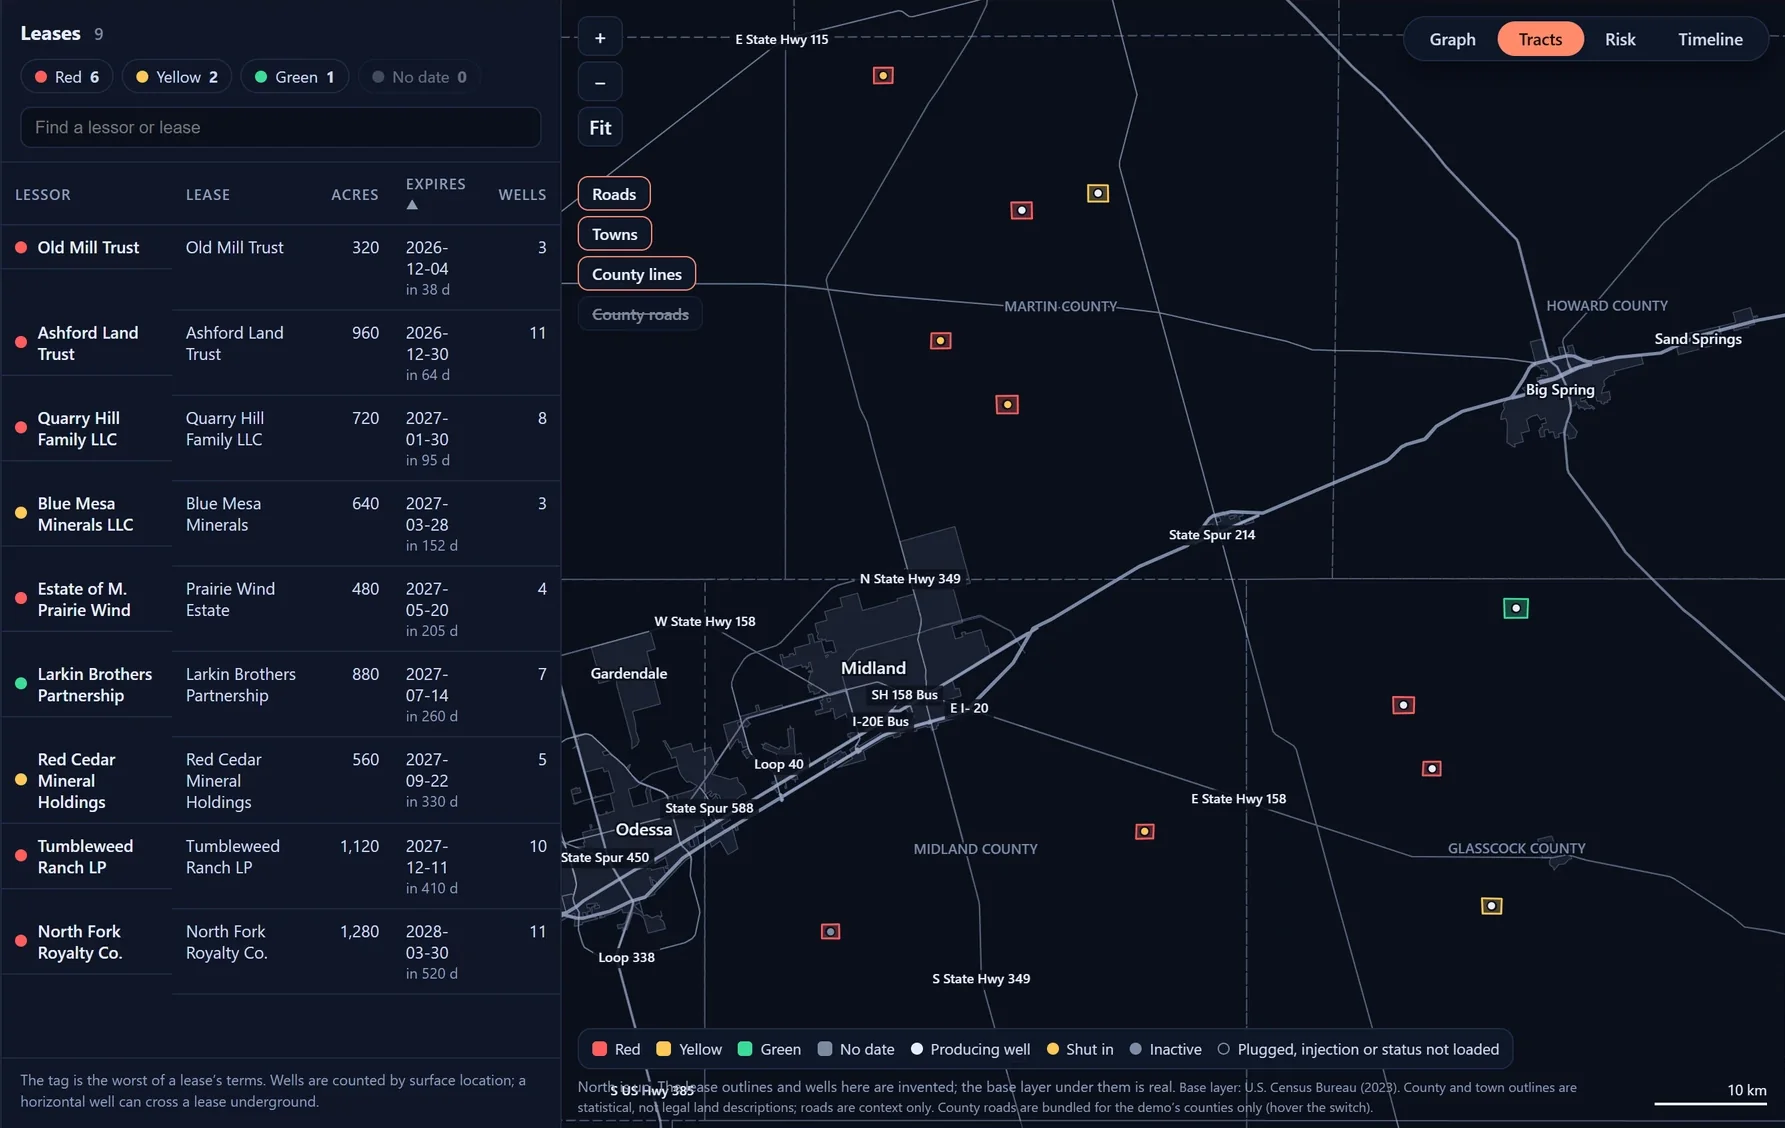Fit the map to all tracts
Screen dimensions: 1785x1128
pos(600,127)
